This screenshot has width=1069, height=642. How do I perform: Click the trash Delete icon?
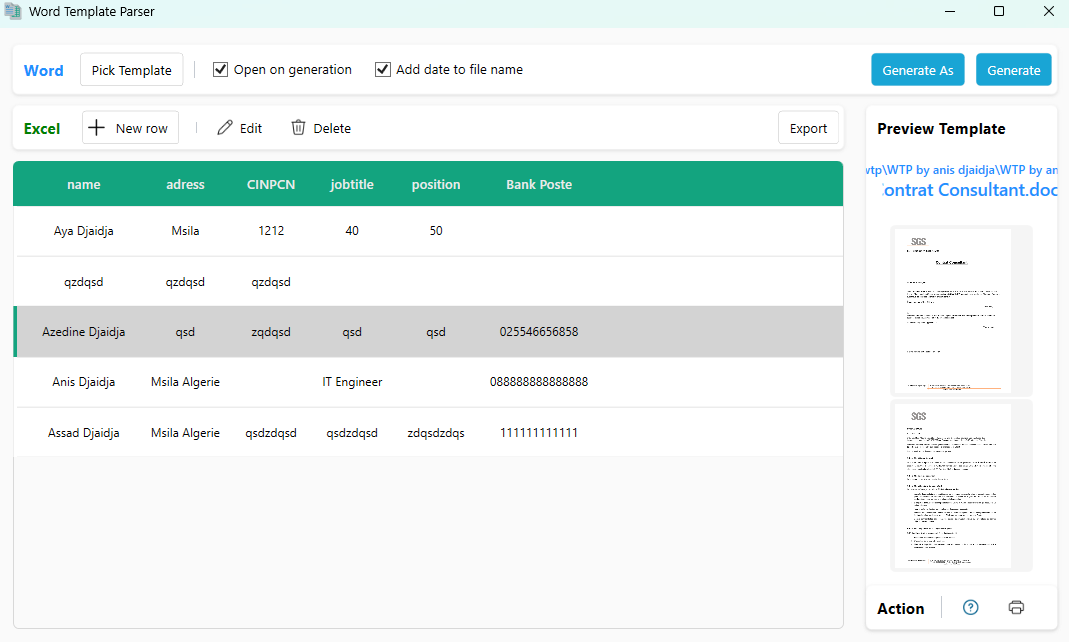[x=298, y=128]
